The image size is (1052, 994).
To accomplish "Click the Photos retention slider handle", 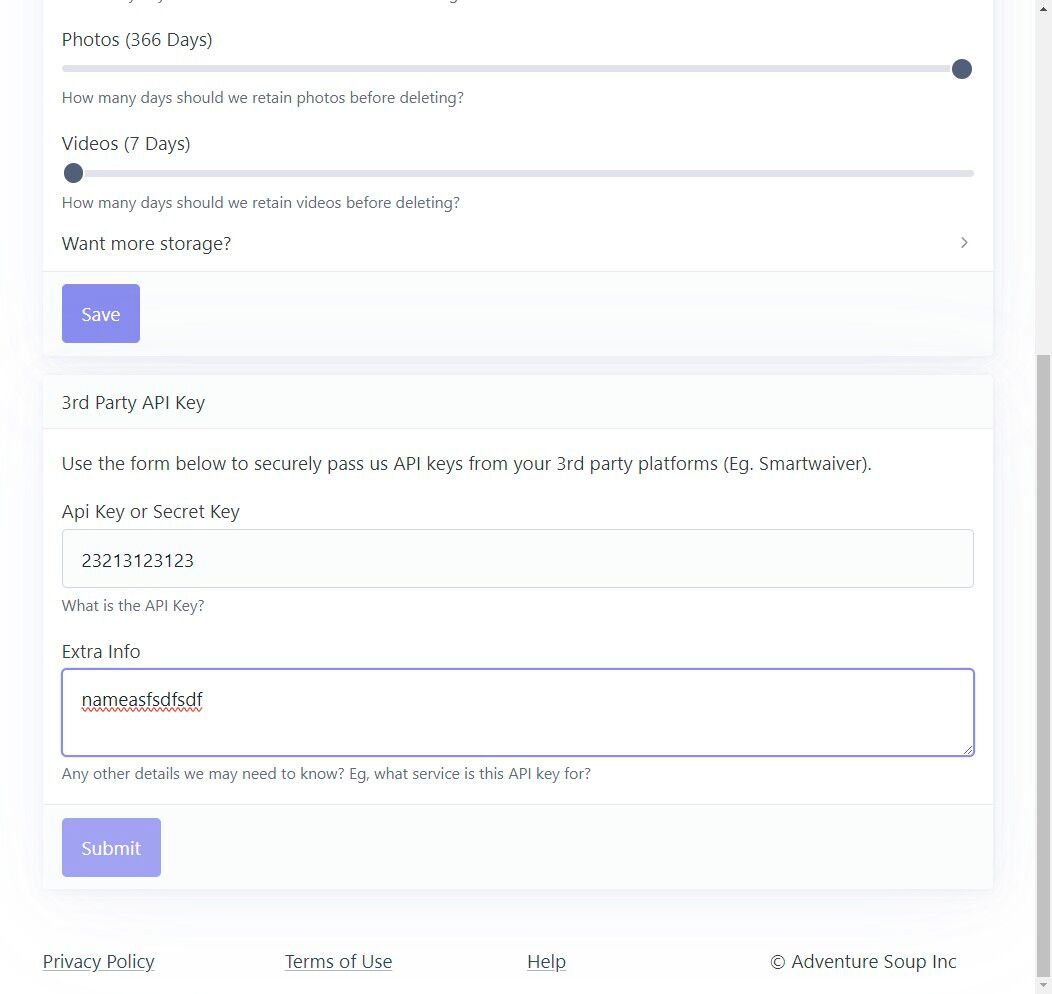I will click(x=961, y=69).
